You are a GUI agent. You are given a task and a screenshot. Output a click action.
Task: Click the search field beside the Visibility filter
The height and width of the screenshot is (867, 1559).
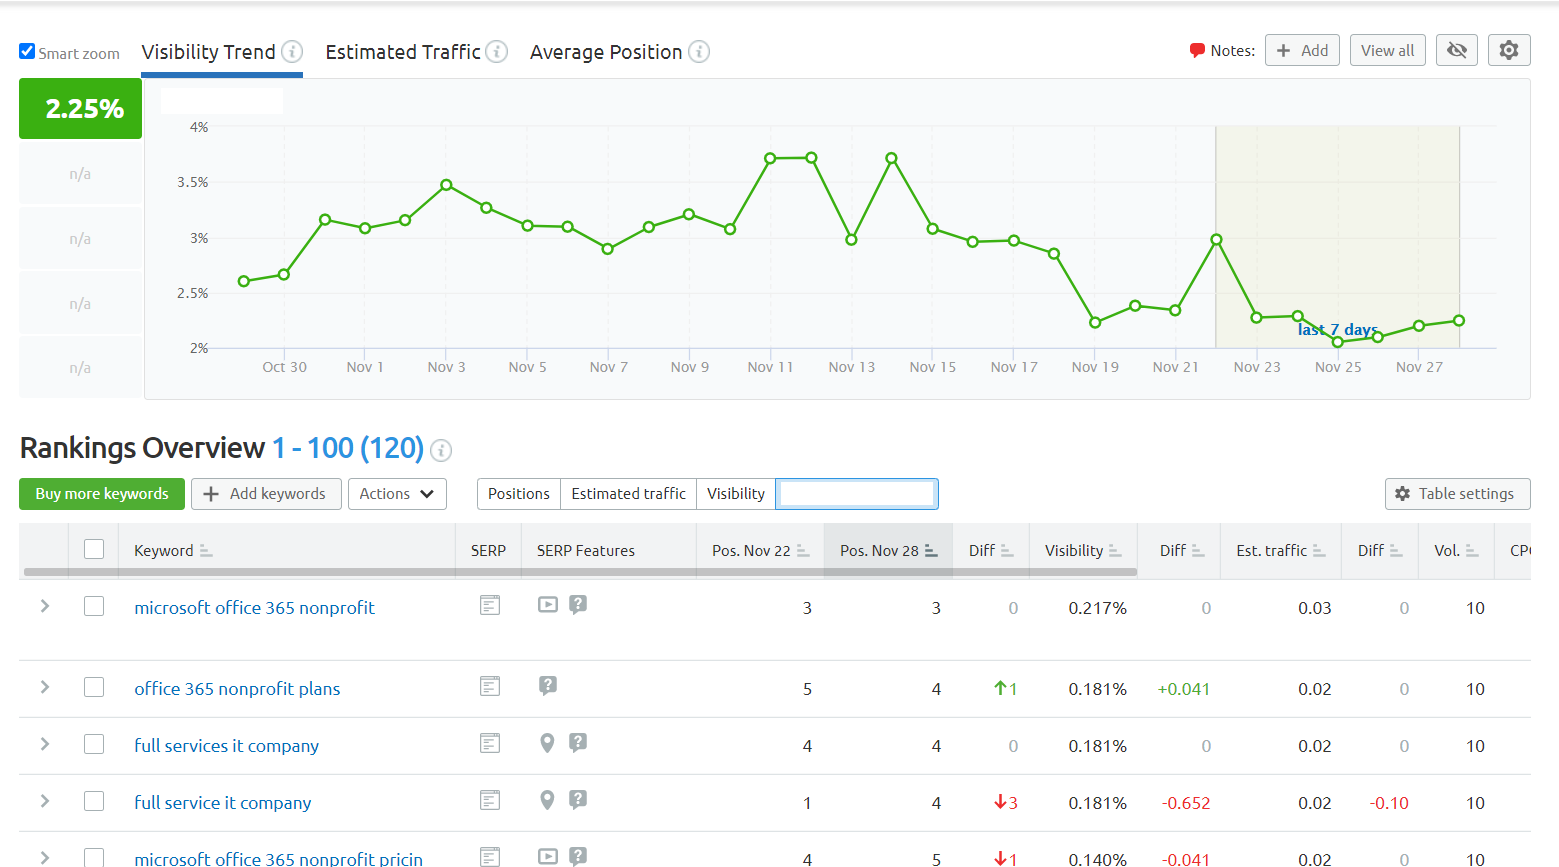coord(857,493)
